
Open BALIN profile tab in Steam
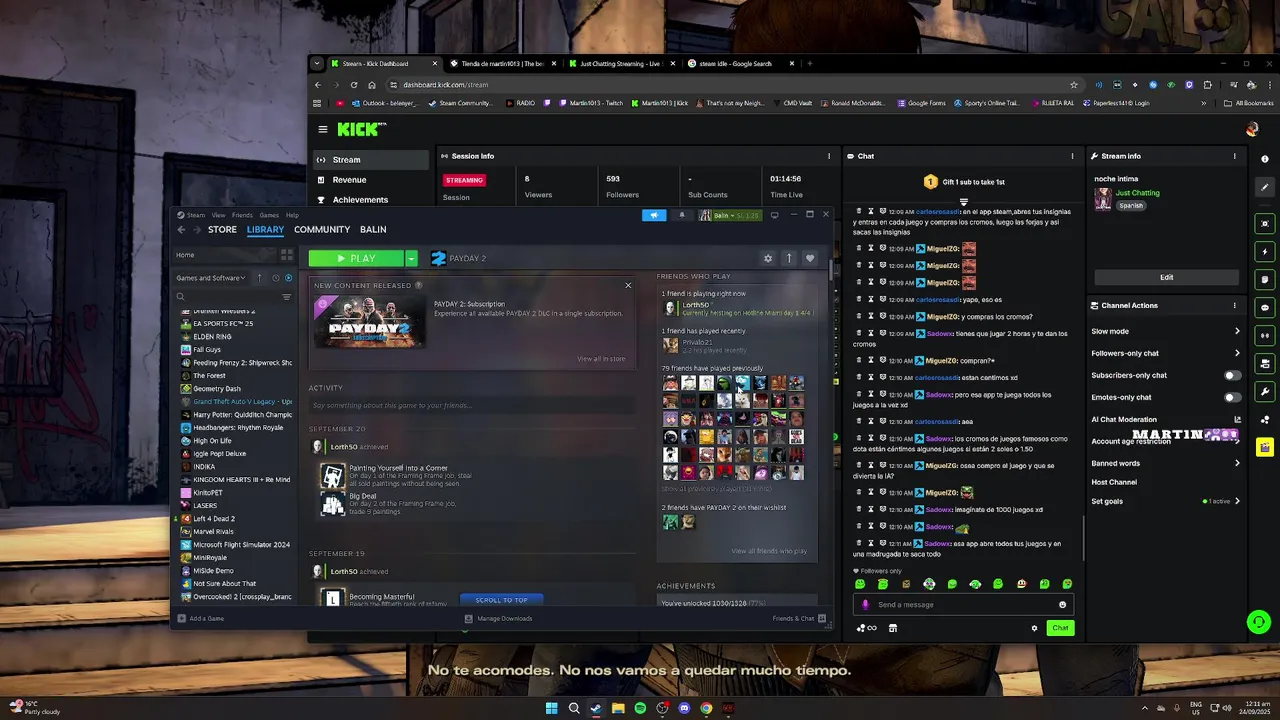point(373,229)
